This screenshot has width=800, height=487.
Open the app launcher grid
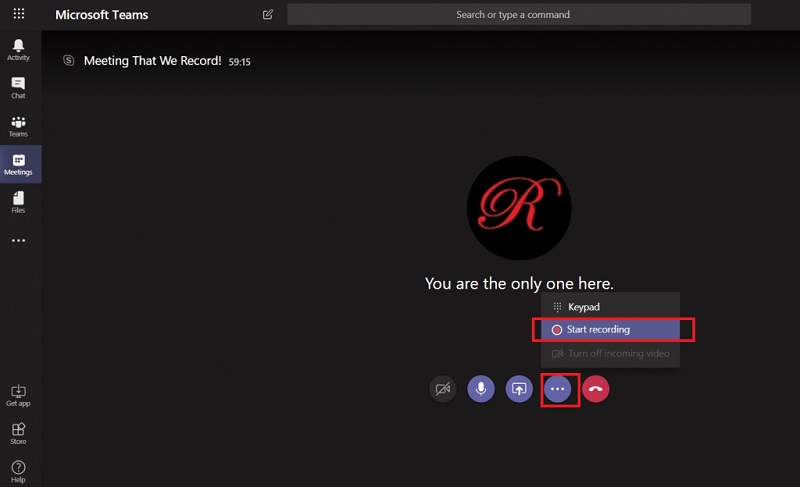(x=19, y=14)
